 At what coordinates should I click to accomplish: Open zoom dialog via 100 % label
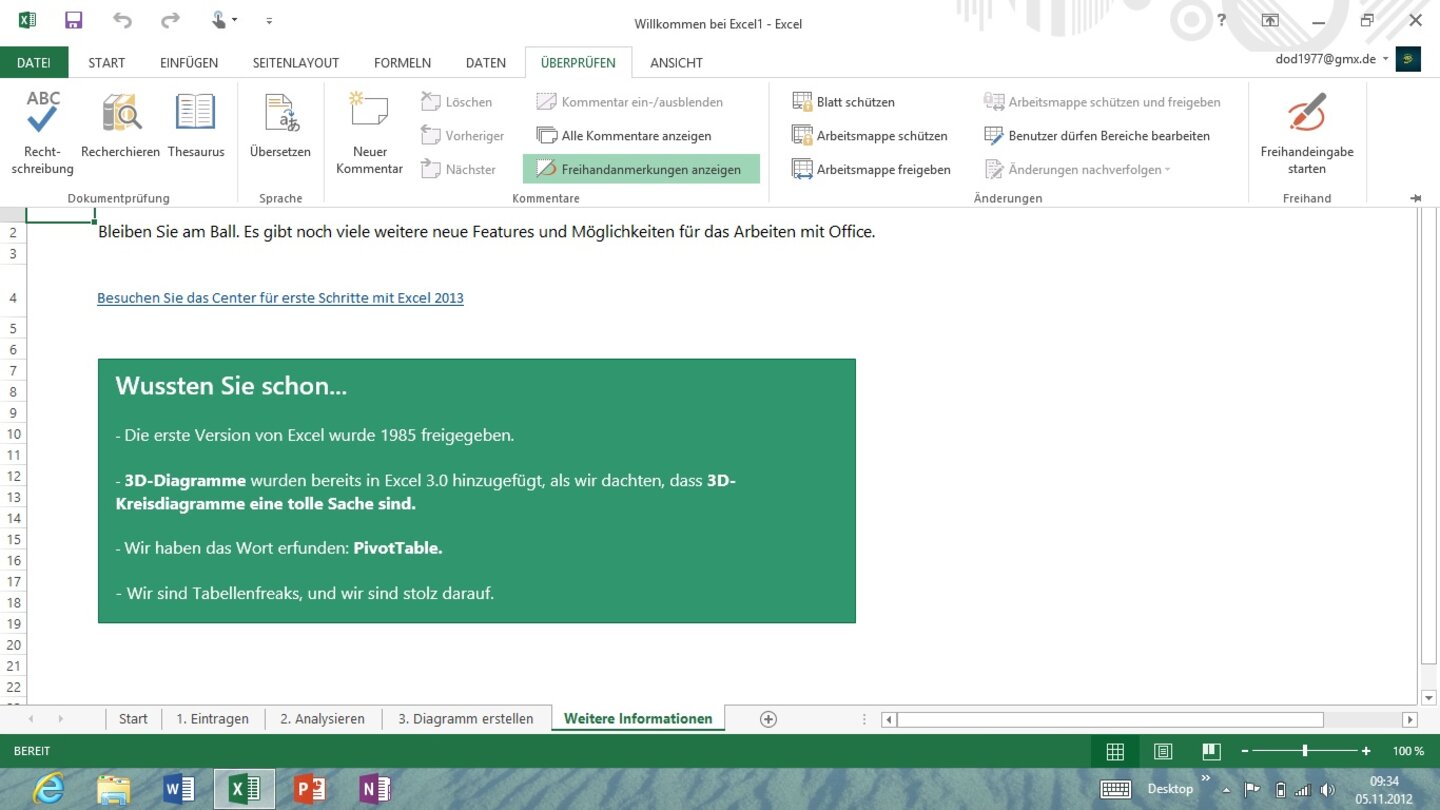click(x=1408, y=751)
